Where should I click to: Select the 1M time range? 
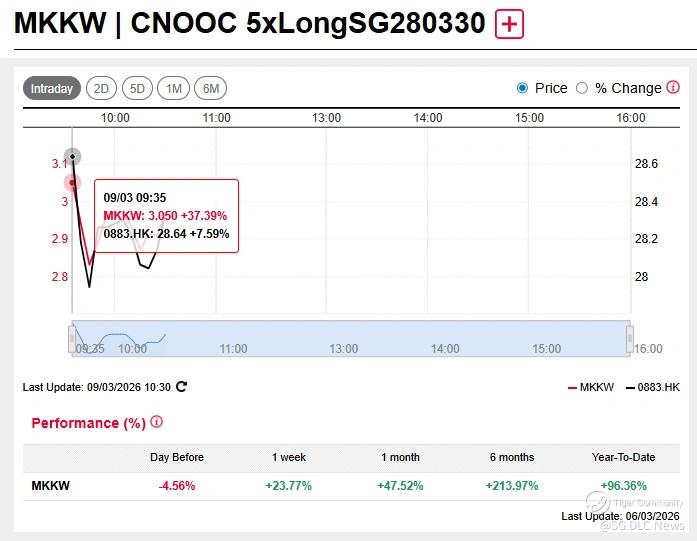click(173, 89)
